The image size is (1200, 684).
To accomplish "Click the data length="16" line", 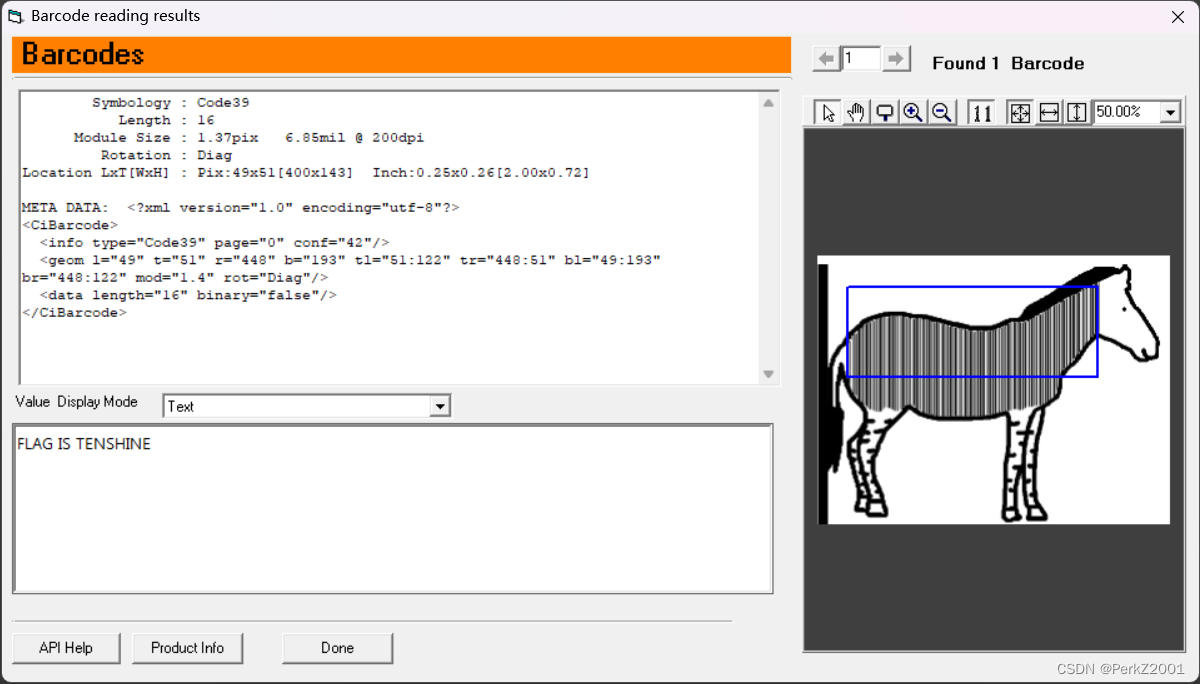I will pyautogui.click(x=188, y=295).
